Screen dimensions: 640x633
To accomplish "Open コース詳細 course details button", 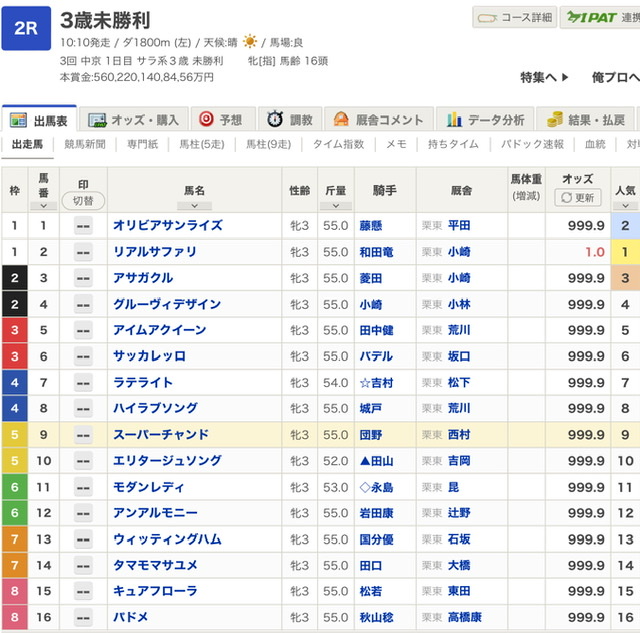I will tap(514, 18).
